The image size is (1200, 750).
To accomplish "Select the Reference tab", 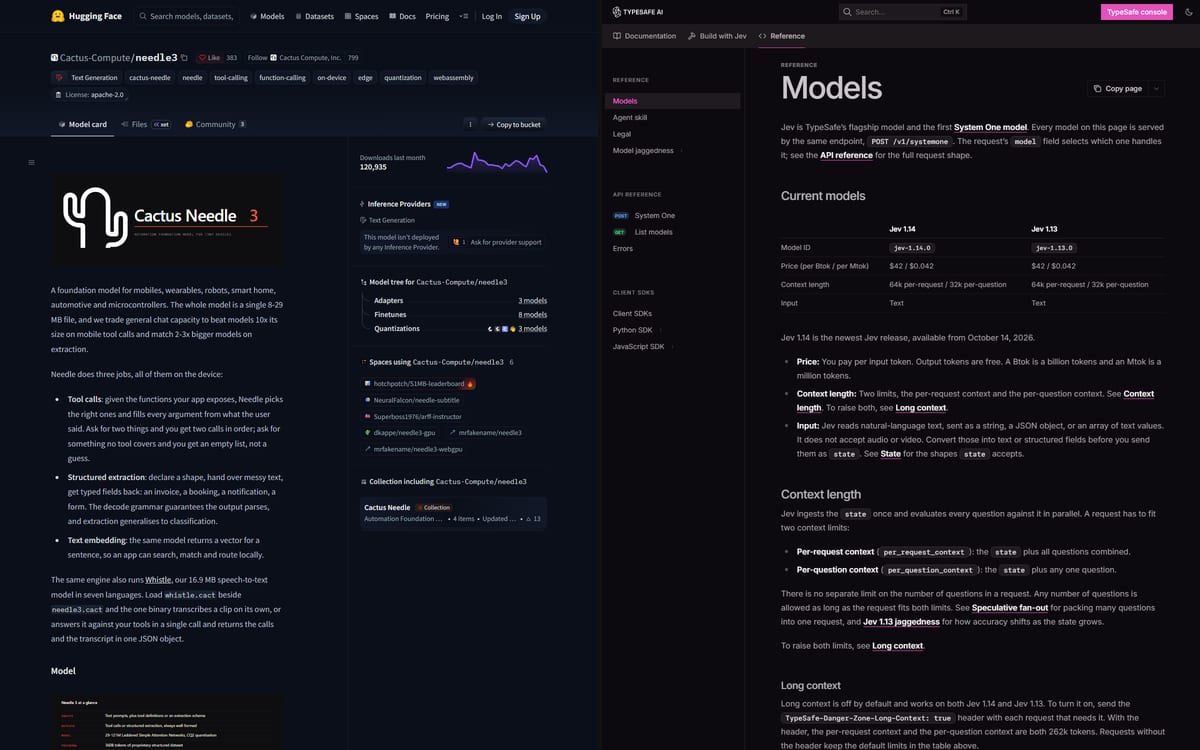I will click(781, 36).
